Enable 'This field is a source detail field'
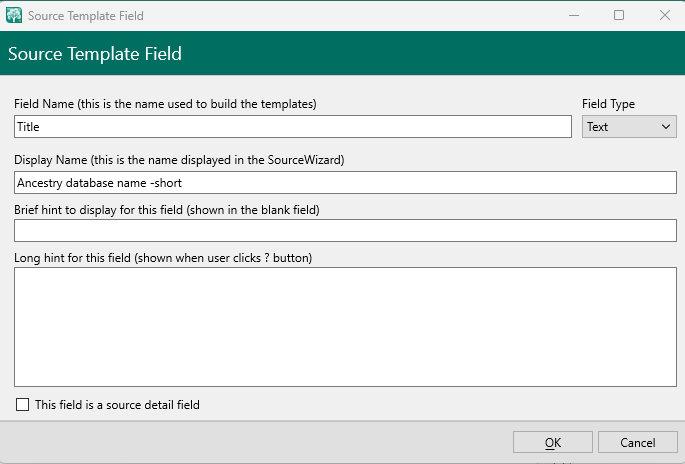The height and width of the screenshot is (464, 685). (x=23, y=405)
